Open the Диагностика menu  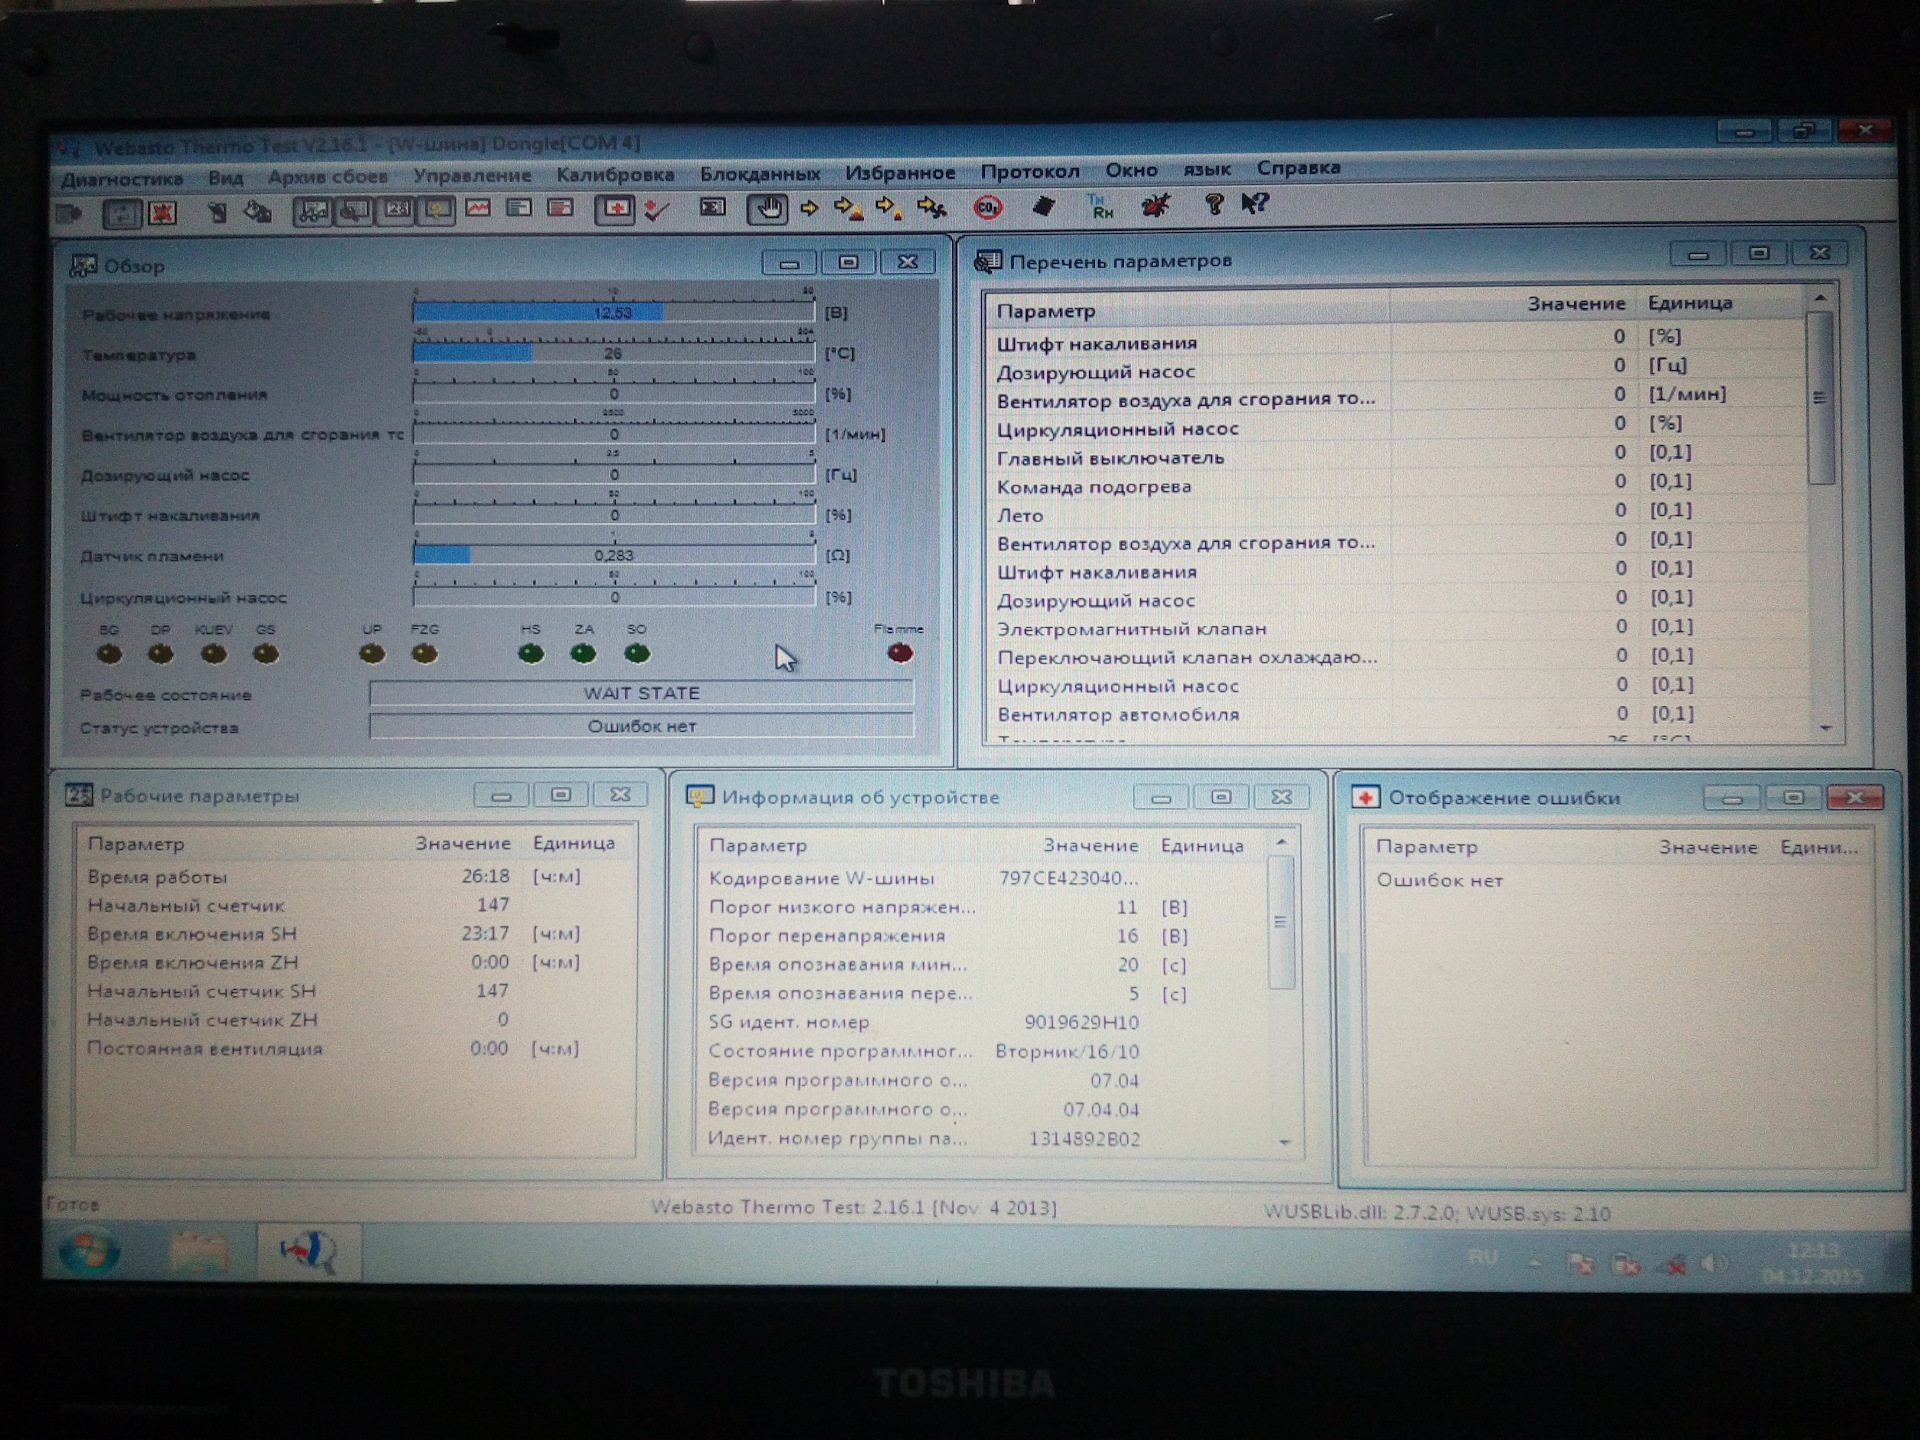point(122,179)
